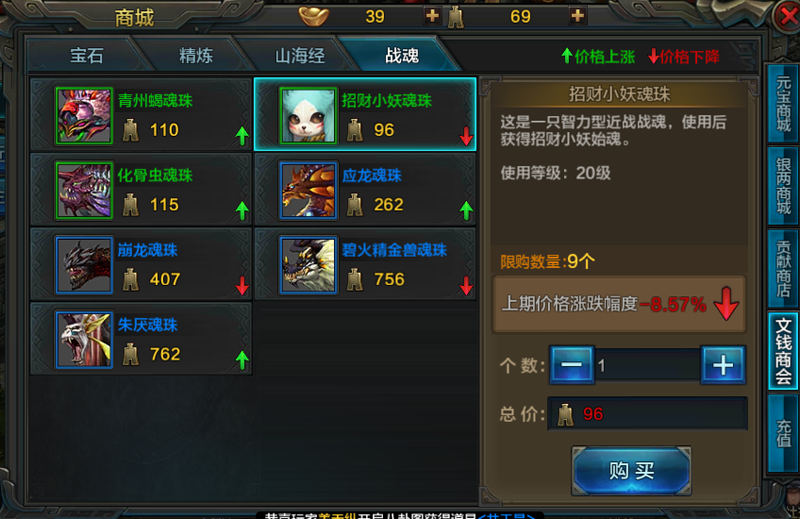Increase purchase quantity with plus button

coord(723,365)
